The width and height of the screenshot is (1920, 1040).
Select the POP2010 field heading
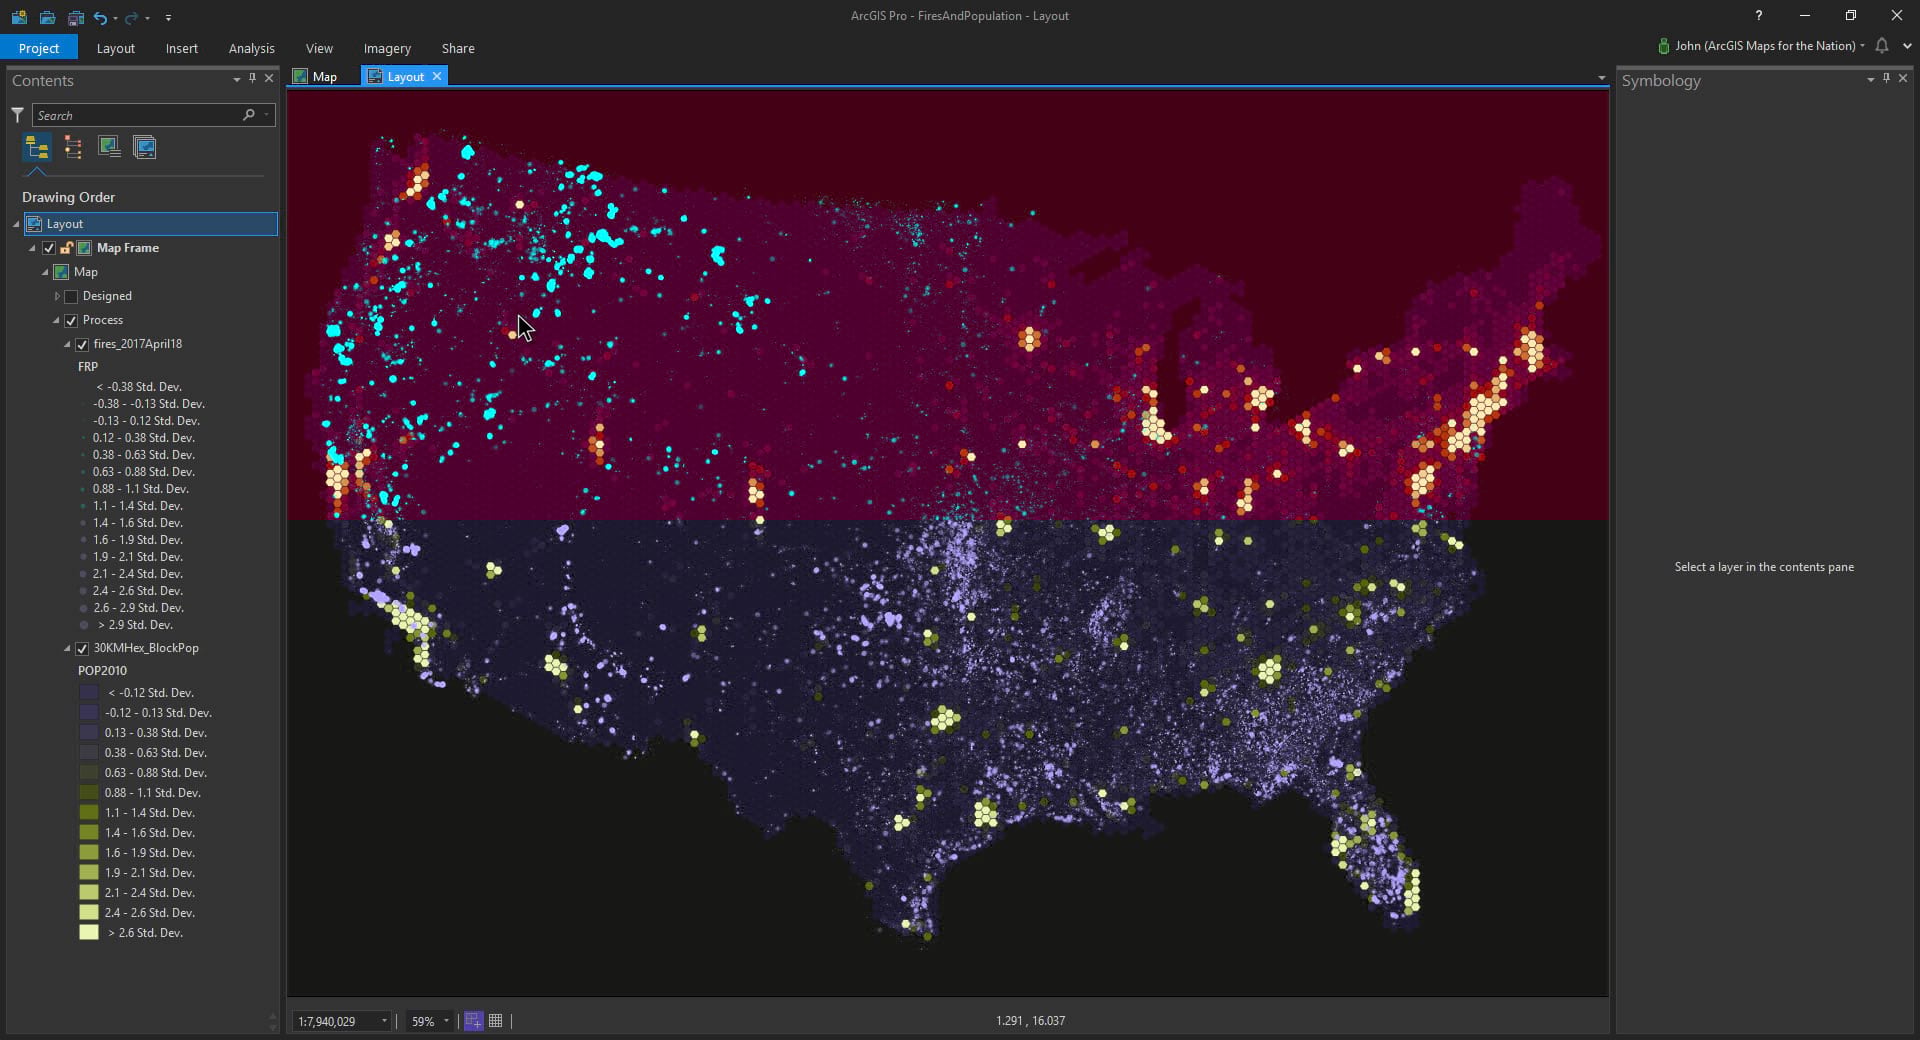(x=102, y=671)
